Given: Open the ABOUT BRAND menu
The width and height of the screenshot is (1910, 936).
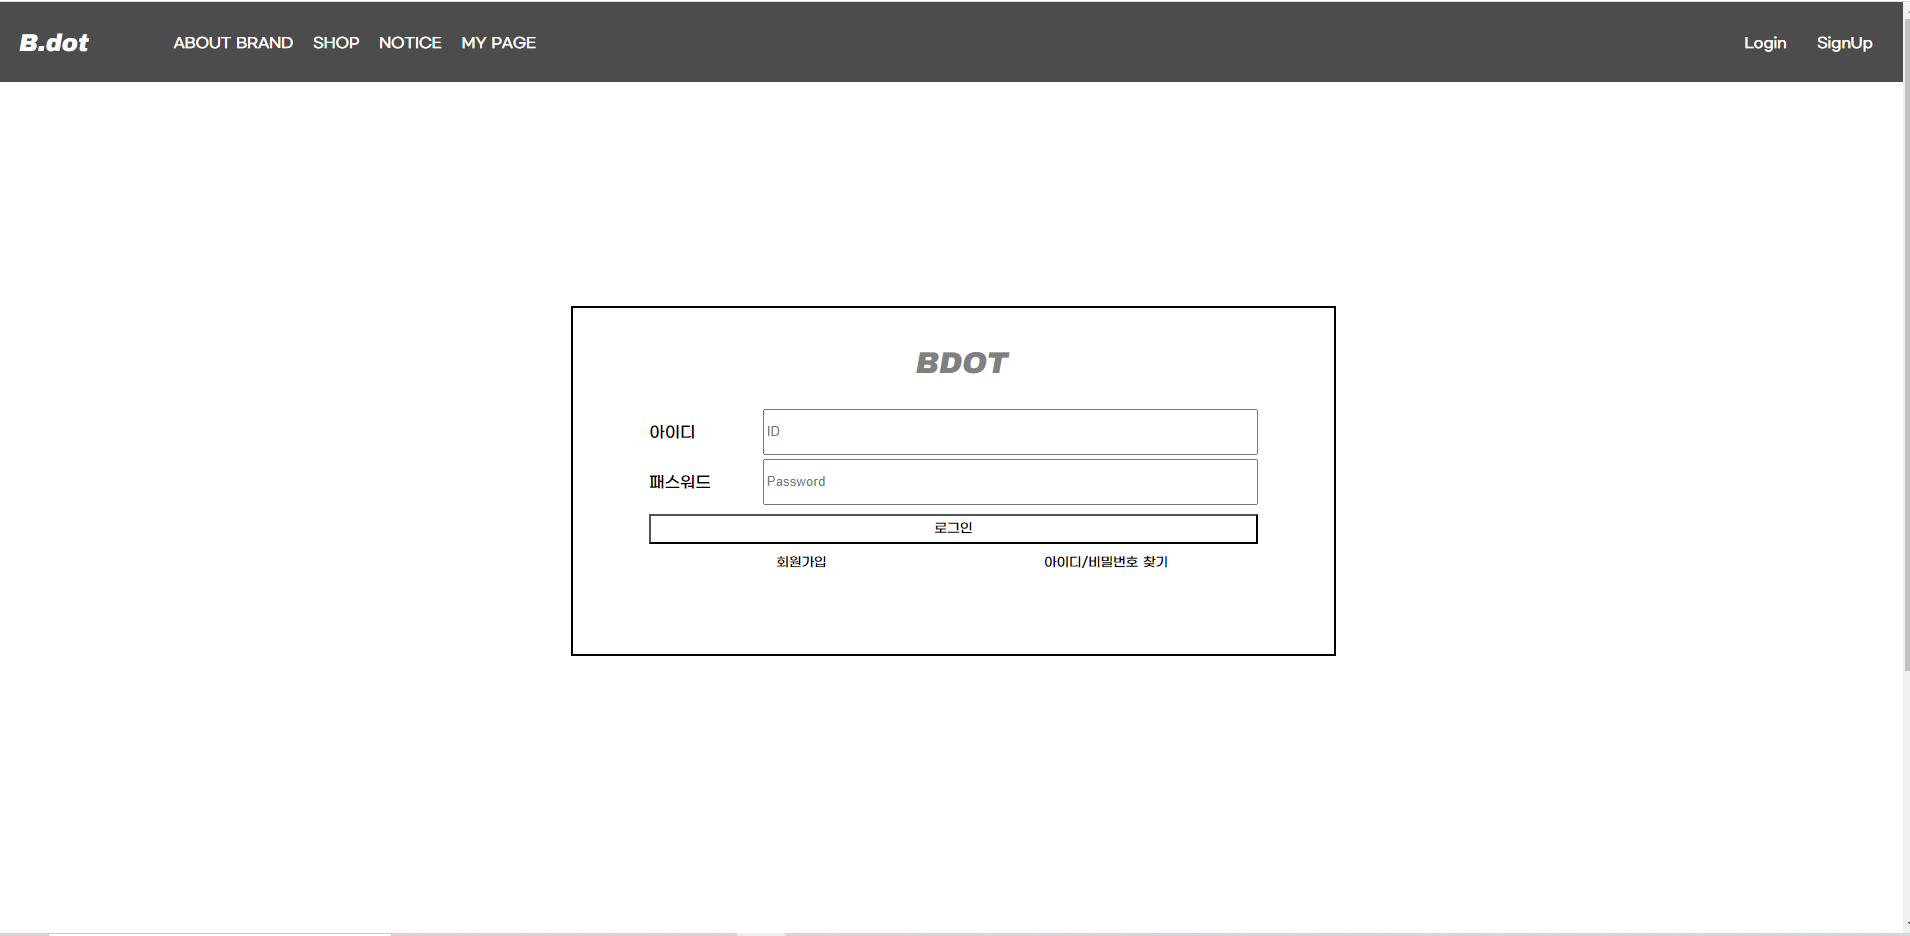Looking at the screenshot, I should pos(233,43).
